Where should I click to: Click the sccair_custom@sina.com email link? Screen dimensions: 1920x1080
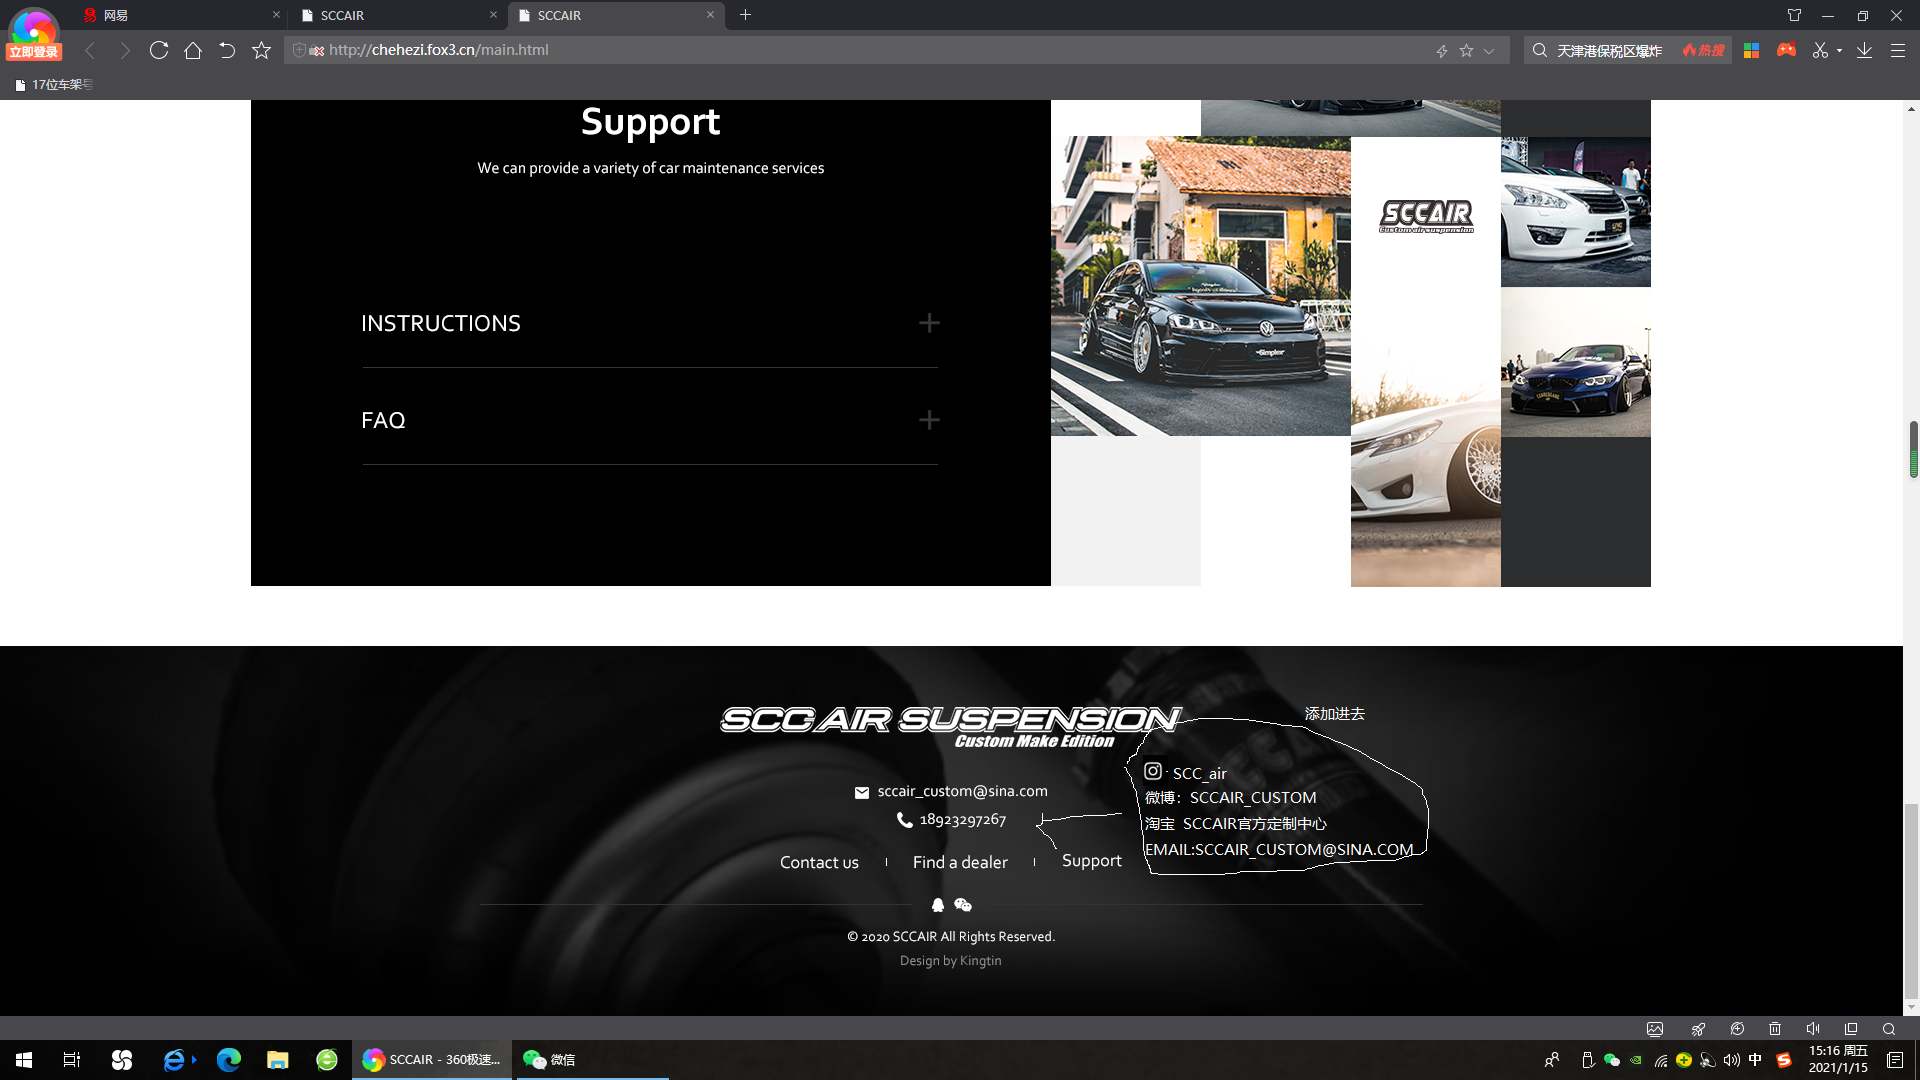click(962, 791)
